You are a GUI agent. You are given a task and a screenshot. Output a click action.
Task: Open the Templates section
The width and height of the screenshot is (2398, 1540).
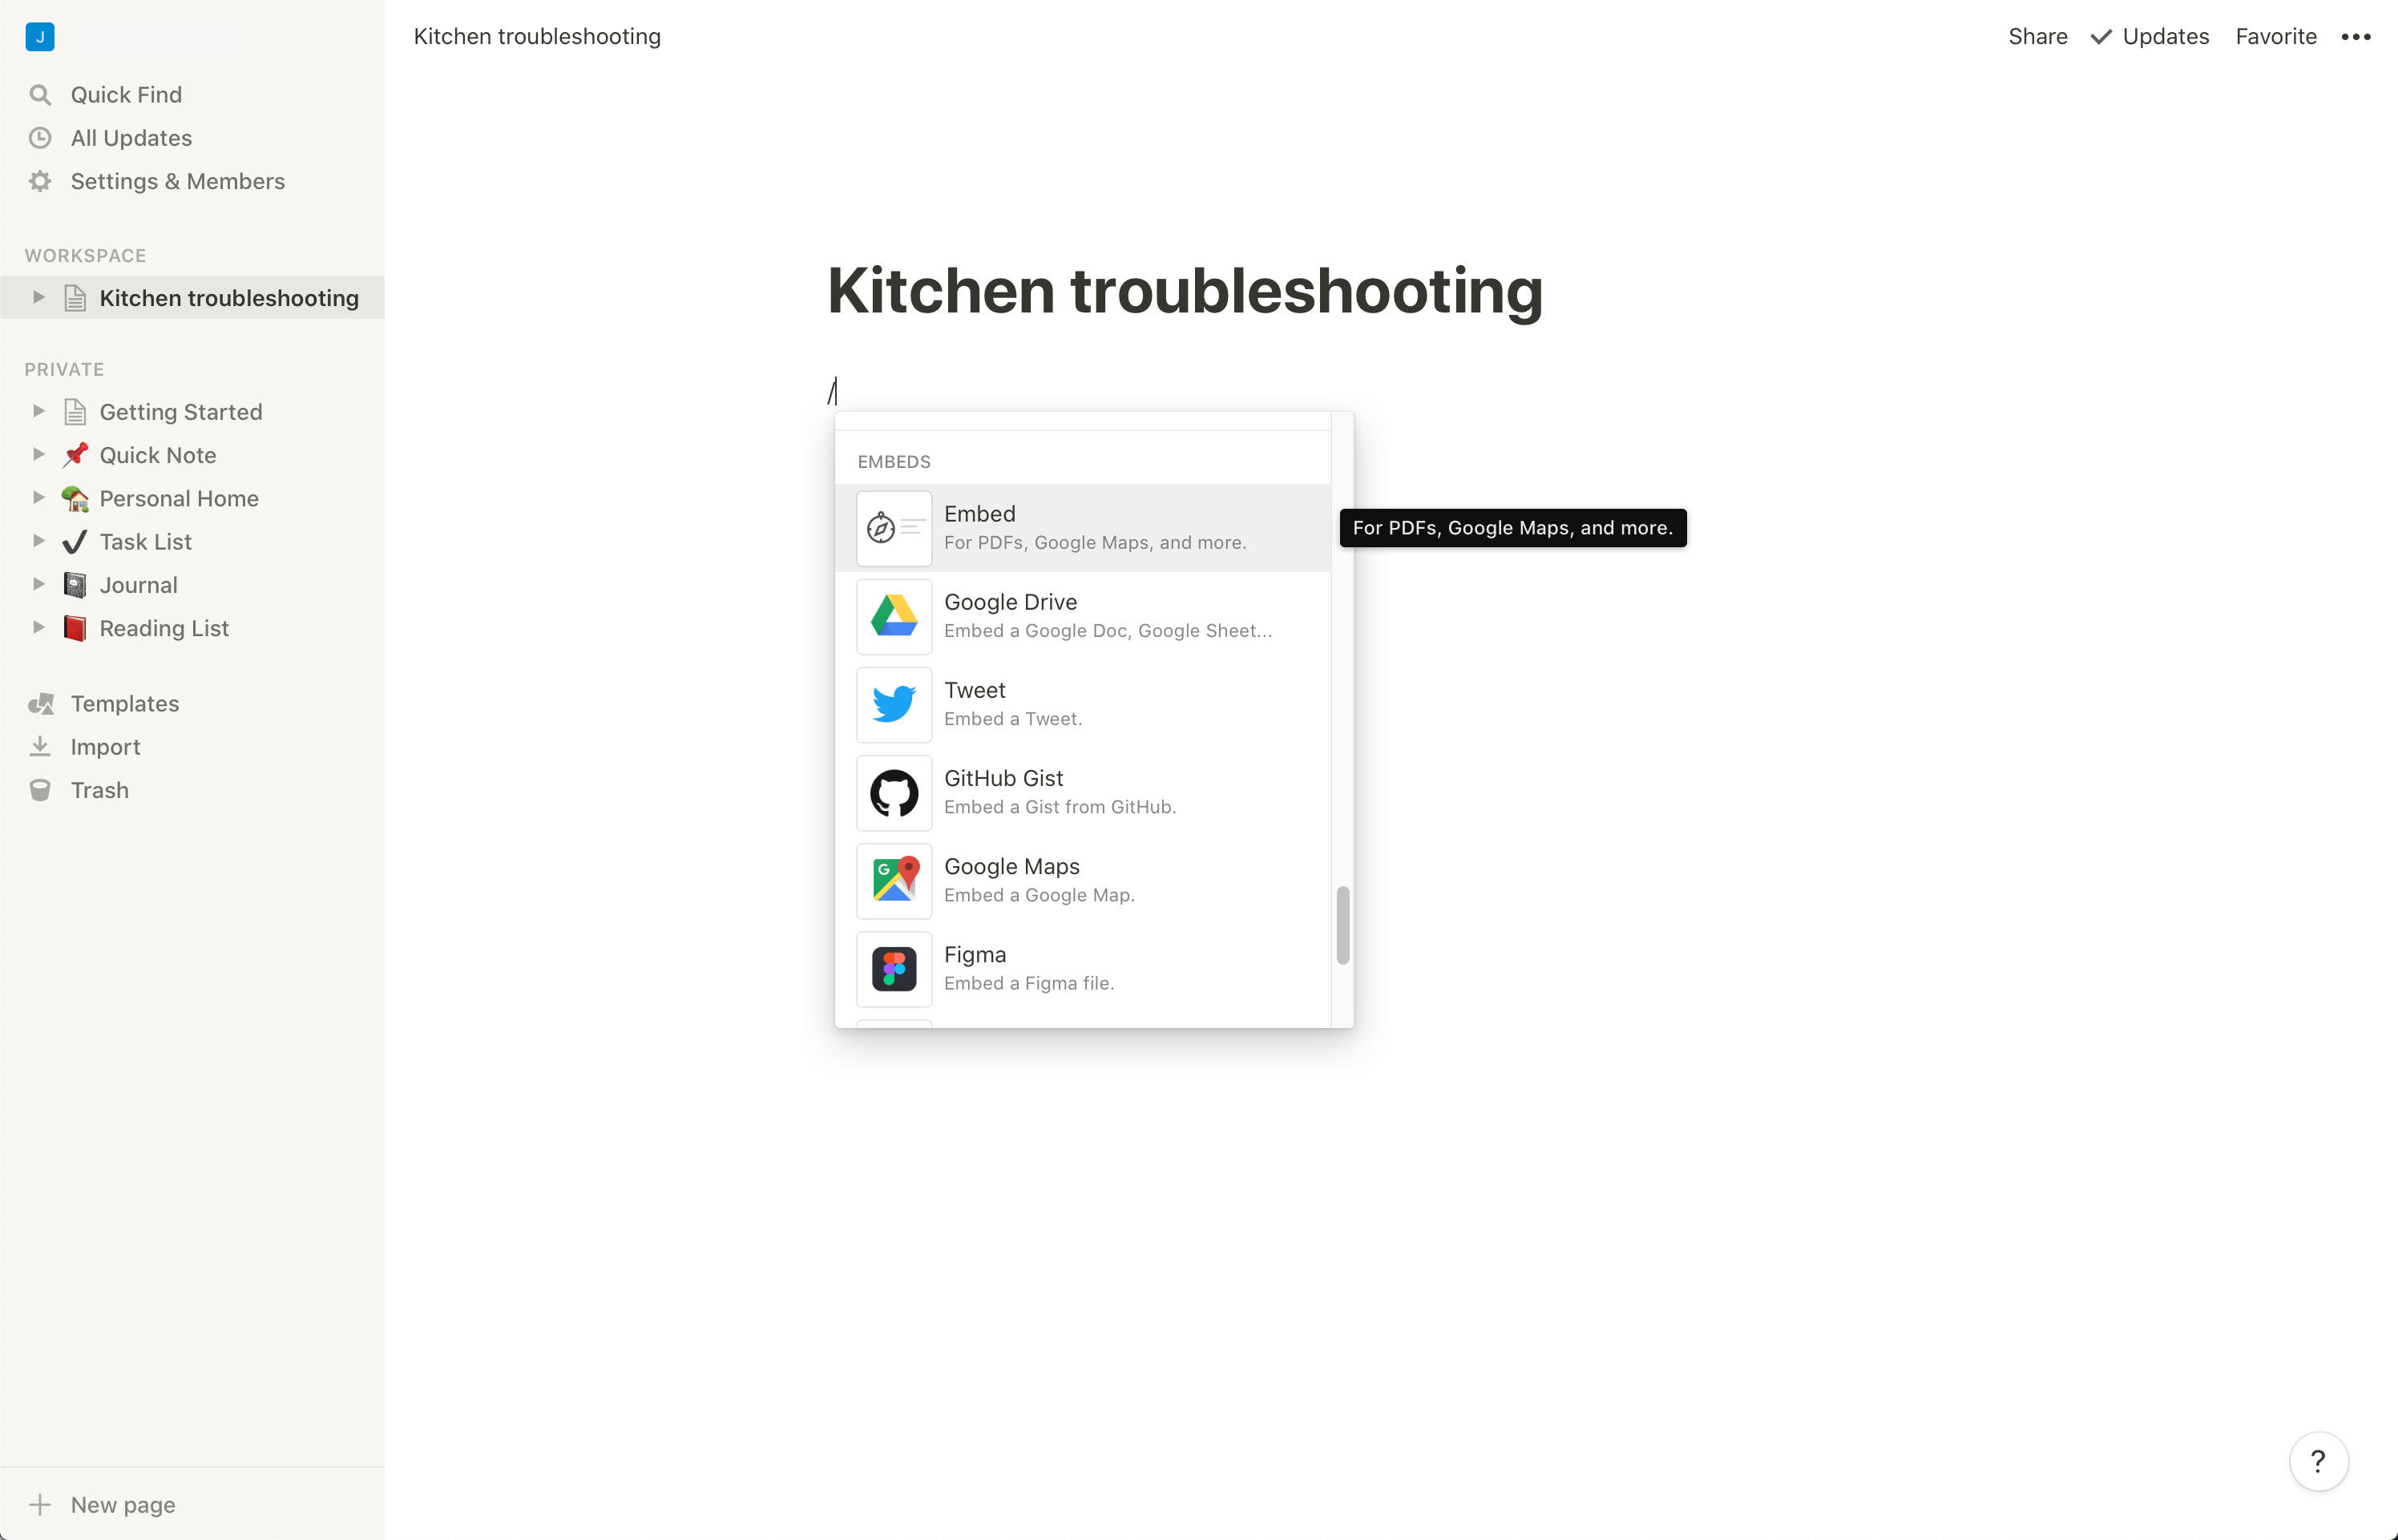124,701
